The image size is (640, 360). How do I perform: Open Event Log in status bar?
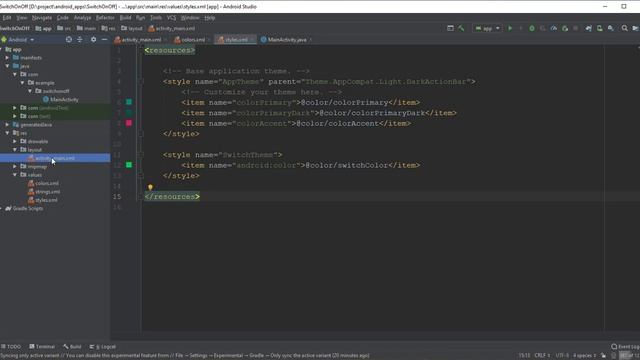(x=625, y=347)
